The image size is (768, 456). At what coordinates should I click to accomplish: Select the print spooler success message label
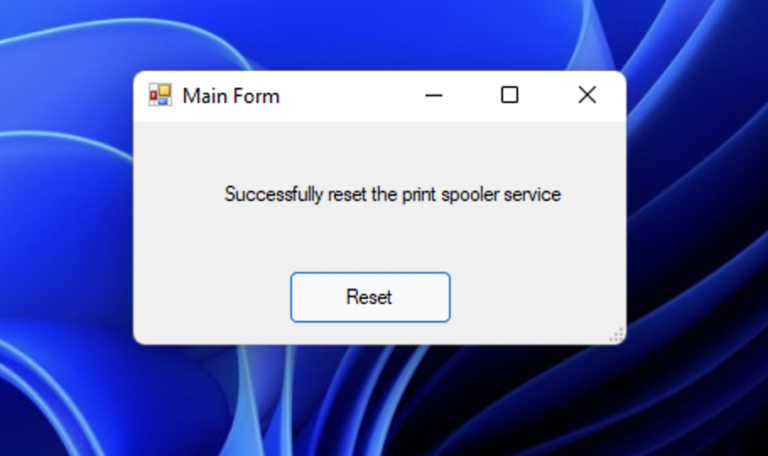pyautogui.click(x=393, y=195)
